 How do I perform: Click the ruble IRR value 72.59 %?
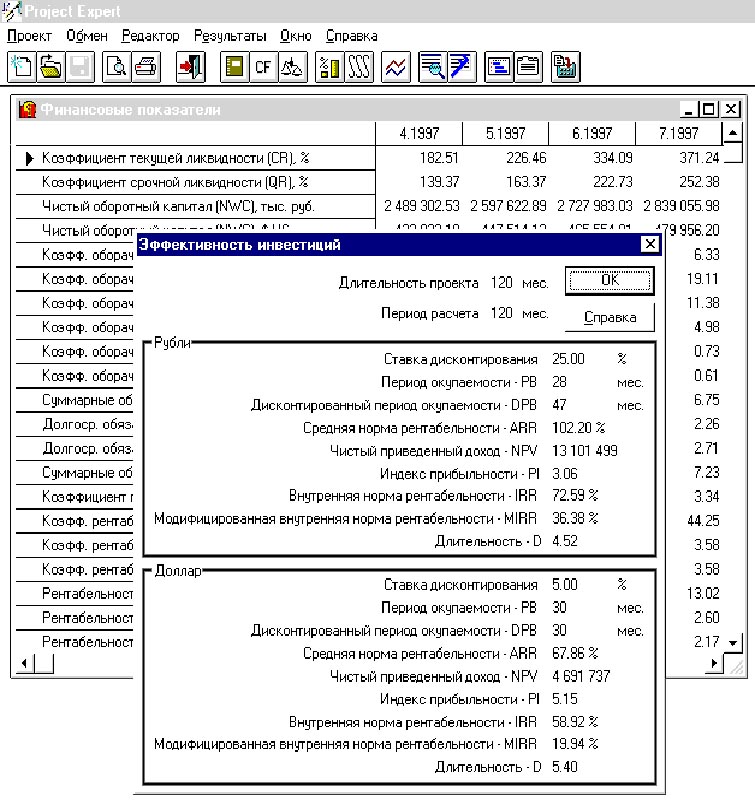click(x=575, y=495)
